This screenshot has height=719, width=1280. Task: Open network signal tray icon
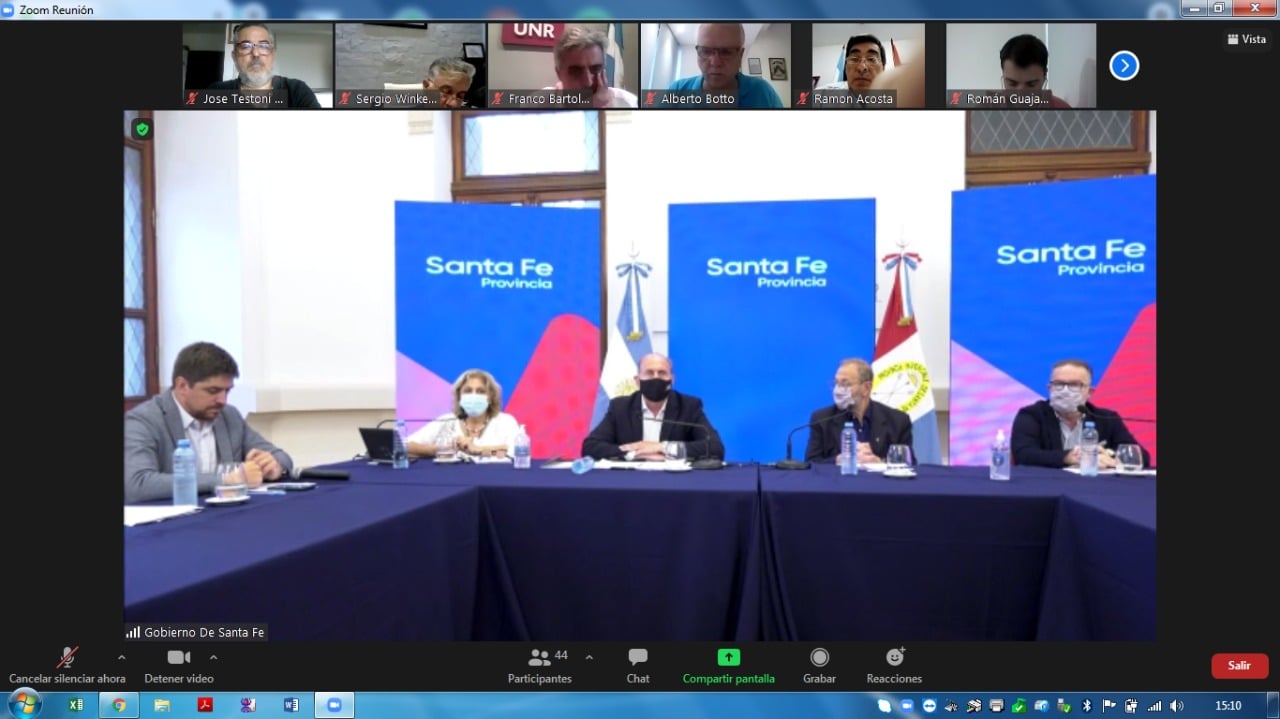pyautogui.click(x=1155, y=706)
